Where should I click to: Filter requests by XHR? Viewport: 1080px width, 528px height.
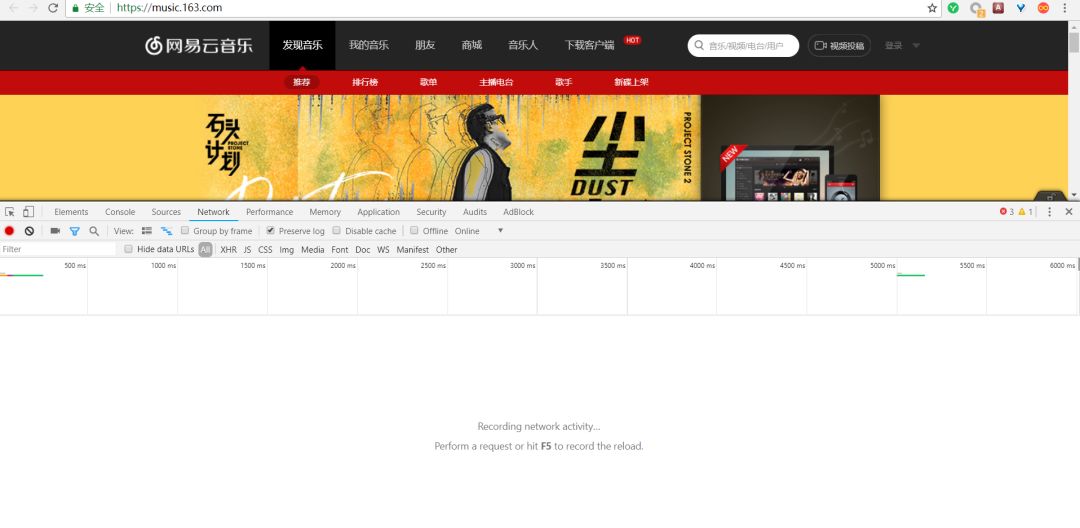pos(229,250)
